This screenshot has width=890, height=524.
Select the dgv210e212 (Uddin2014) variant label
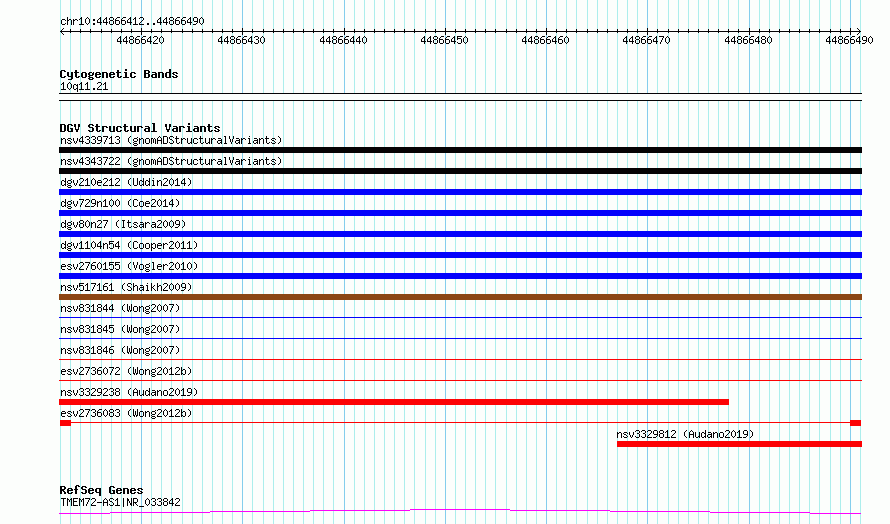(126, 182)
